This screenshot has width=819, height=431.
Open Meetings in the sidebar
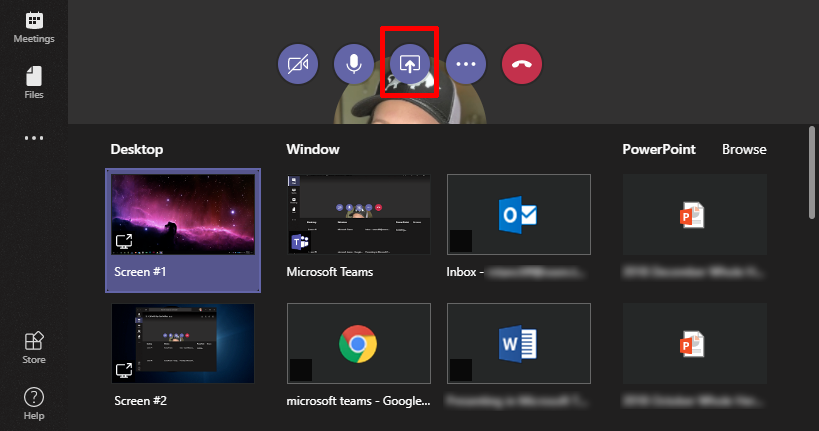click(x=34, y=27)
